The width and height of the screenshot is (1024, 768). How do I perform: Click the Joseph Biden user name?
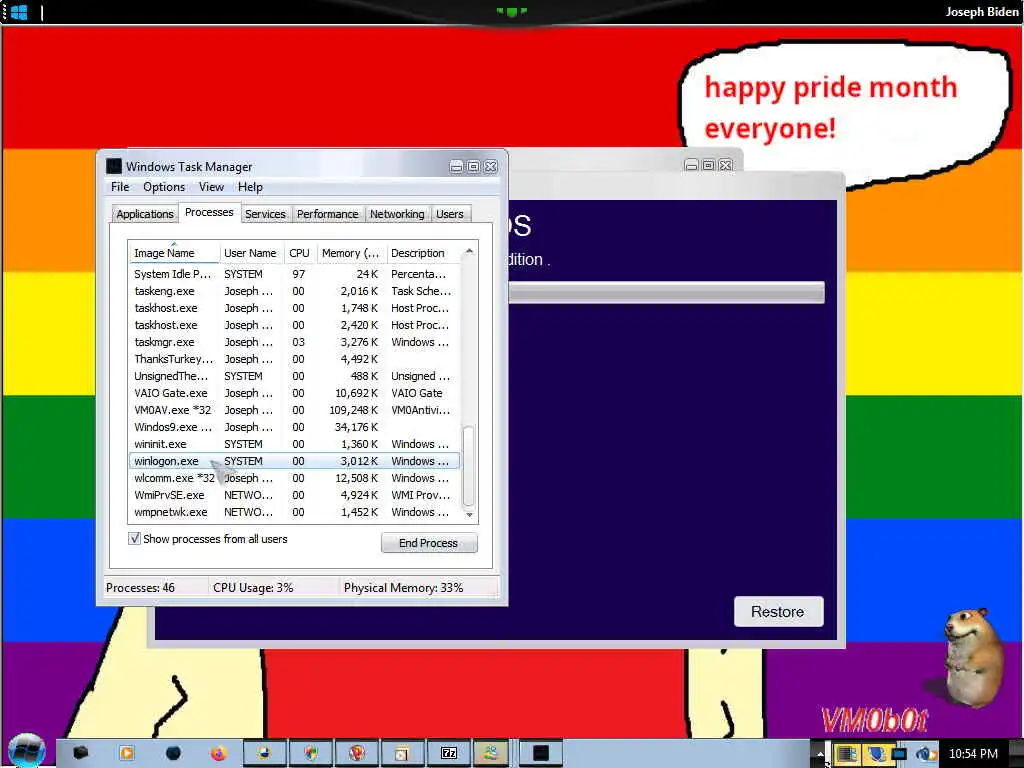(982, 11)
